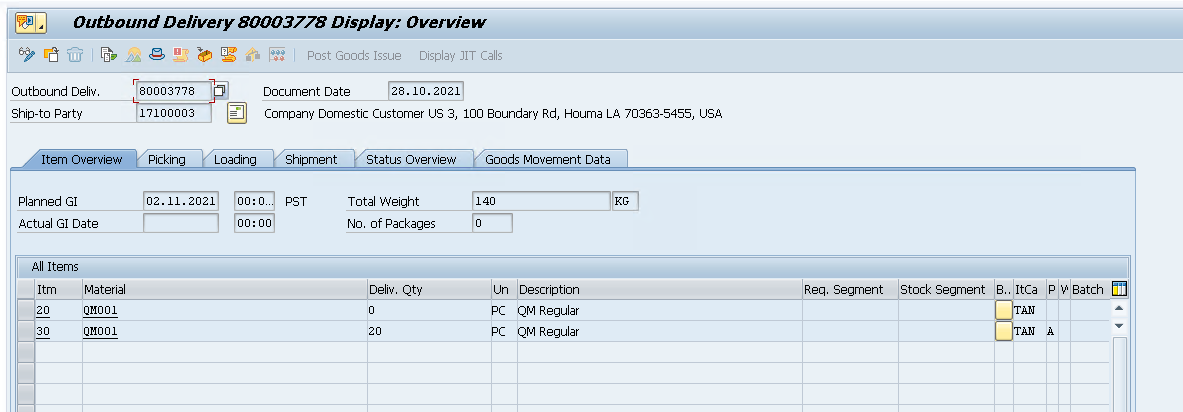The image size is (1183, 412).
Task: Switch to the Picking tab
Action: point(167,159)
